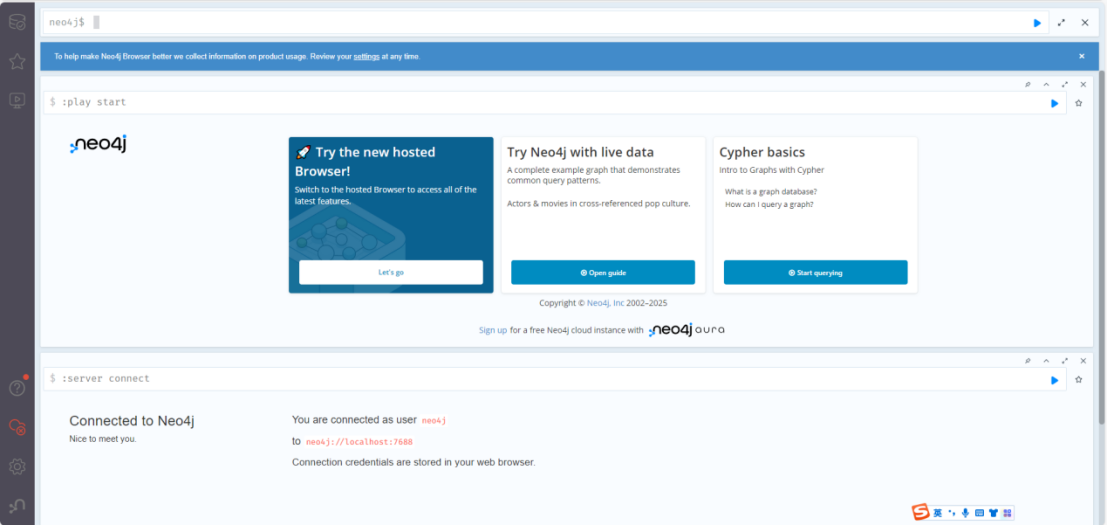Open Browser Settings gear in sidebar
The image size is (1108, 525).
click(17, 466)
